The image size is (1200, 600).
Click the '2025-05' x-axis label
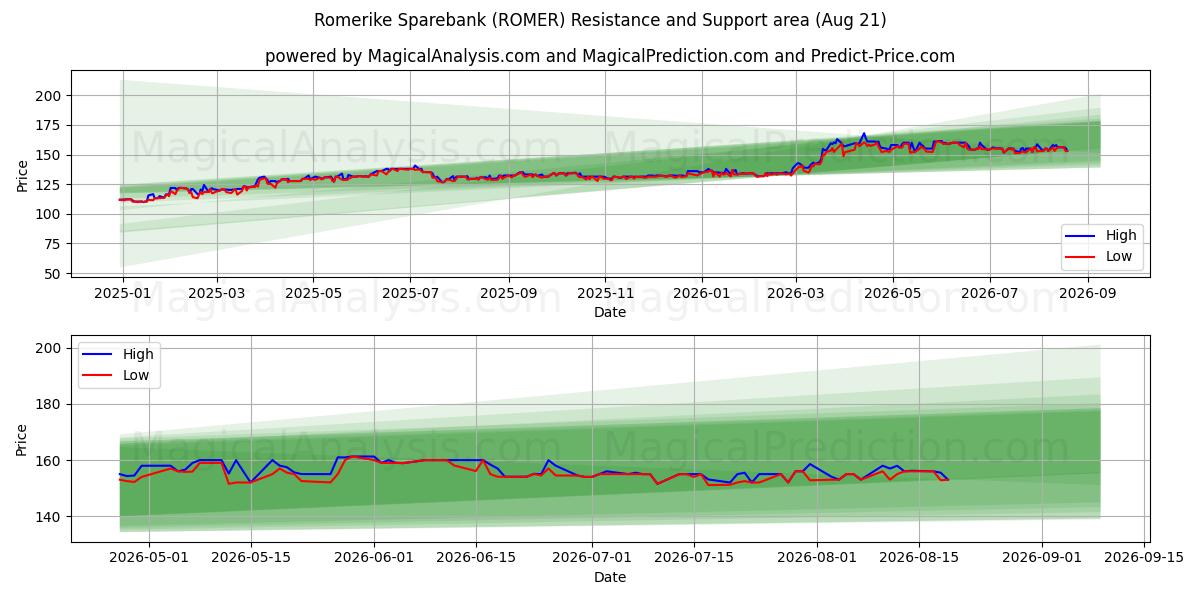pos(313,294)
